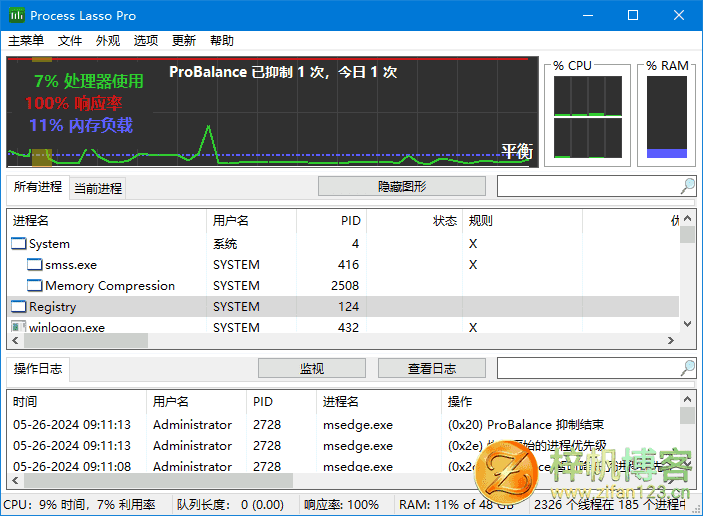Click the Memory Compression process icon

click(x=35, y=286)
